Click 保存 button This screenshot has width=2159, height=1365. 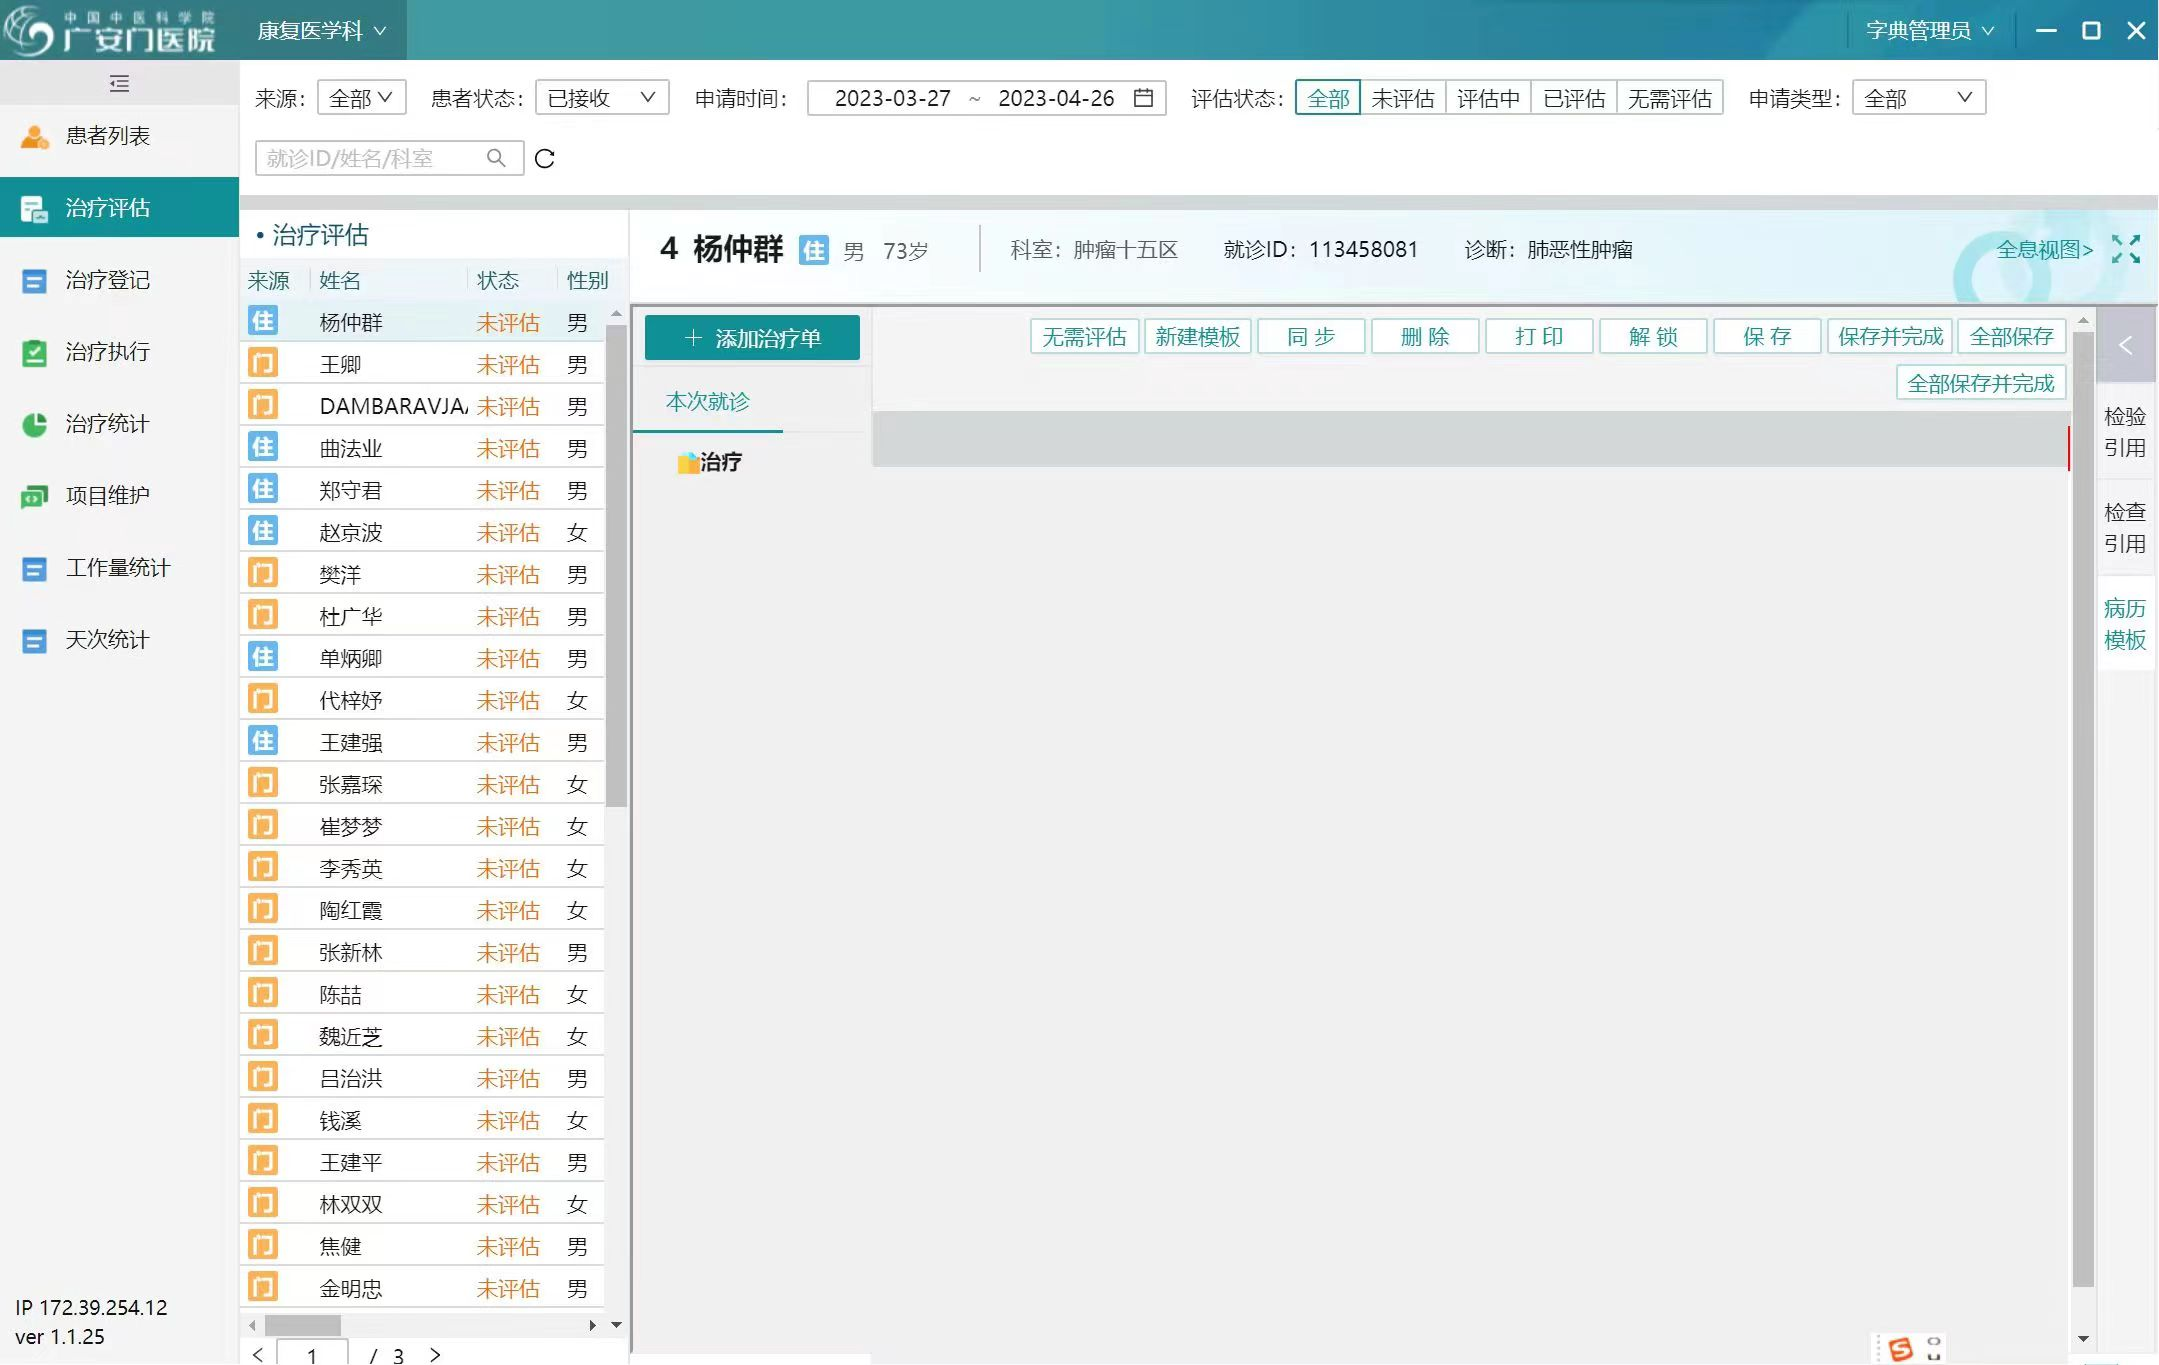tap(1767, 337)
